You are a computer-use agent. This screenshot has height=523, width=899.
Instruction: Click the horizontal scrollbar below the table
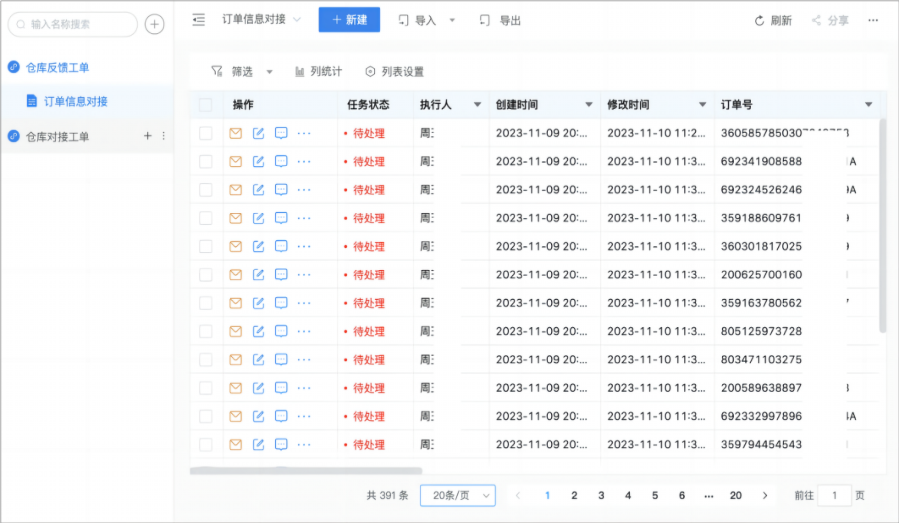point(306,471)
